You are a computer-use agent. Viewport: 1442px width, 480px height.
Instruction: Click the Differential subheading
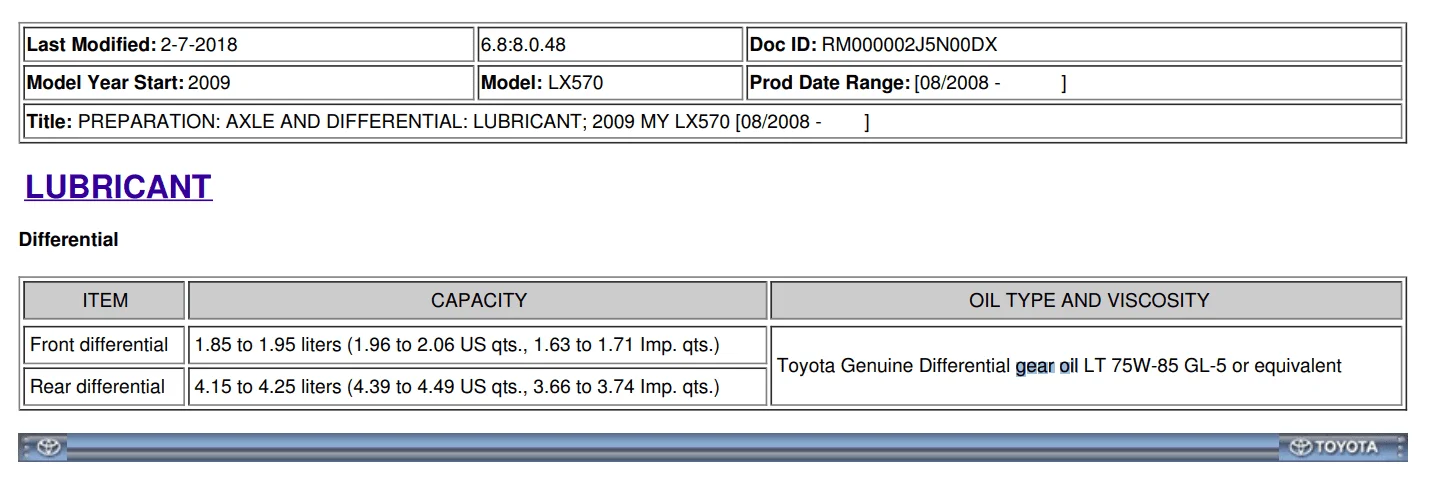coord(69,240)
